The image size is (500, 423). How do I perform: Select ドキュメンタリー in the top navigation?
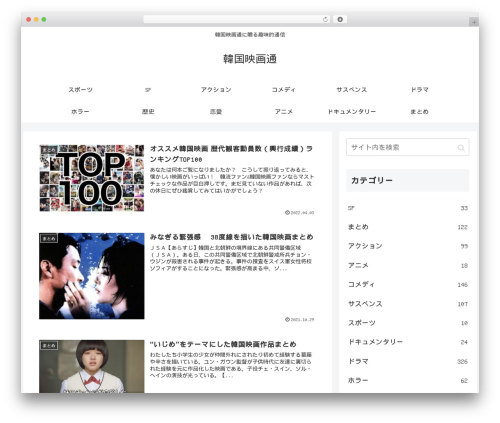tap(352, 112)
